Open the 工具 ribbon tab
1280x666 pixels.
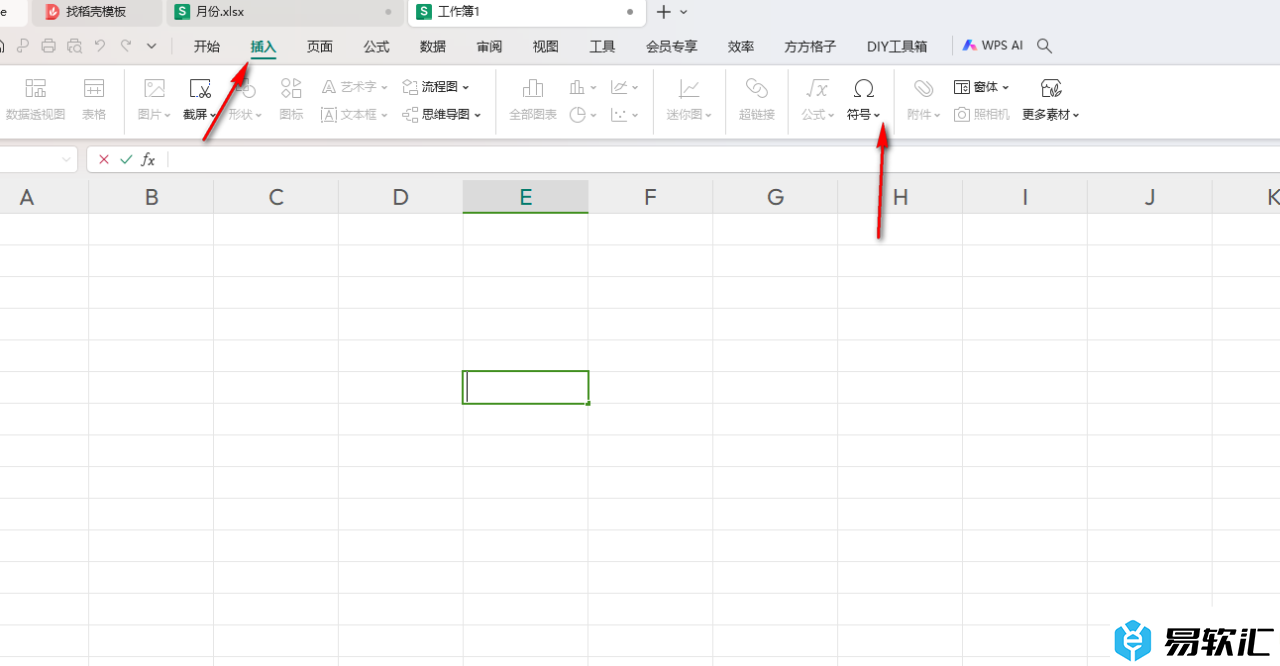pyautogui.click(x=603, y=46)
